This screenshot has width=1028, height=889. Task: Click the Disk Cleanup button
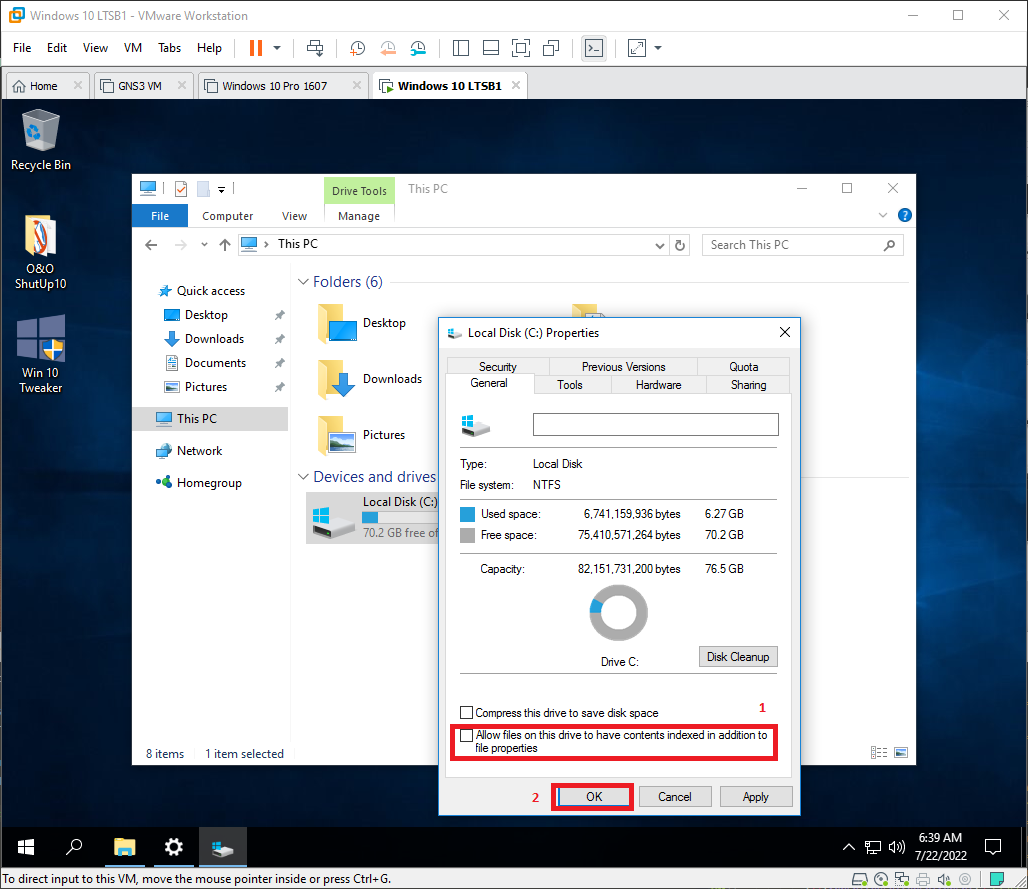(x=738, y=656)
